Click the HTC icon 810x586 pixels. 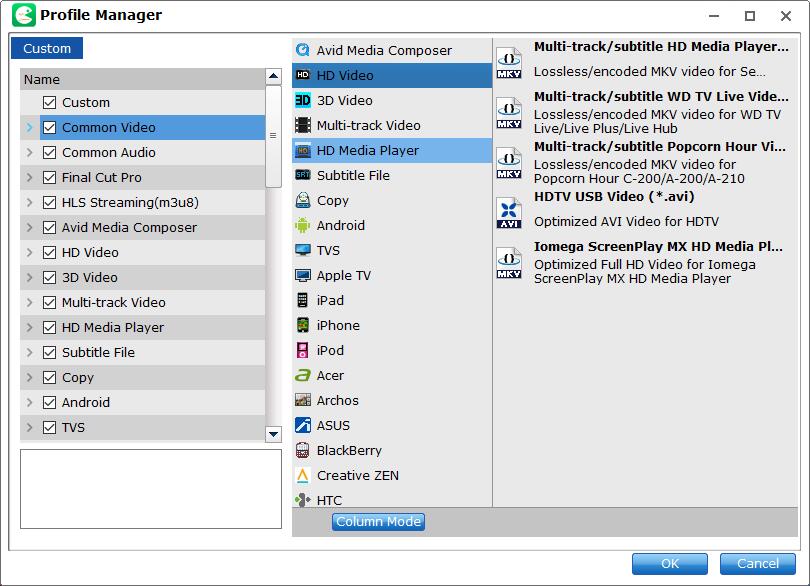point(303,500)
